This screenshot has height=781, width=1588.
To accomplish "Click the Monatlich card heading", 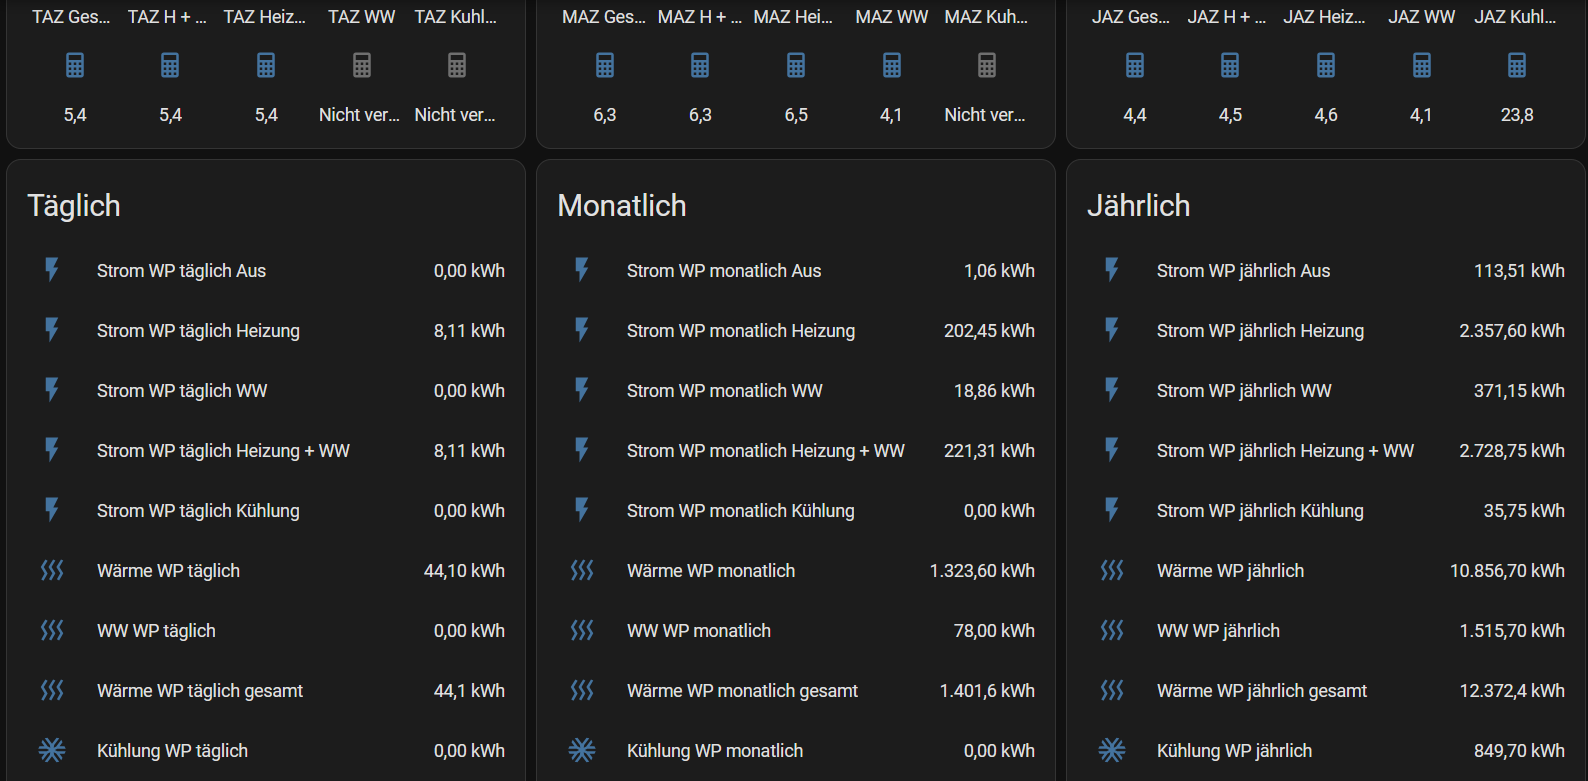I will coord(621,206).
